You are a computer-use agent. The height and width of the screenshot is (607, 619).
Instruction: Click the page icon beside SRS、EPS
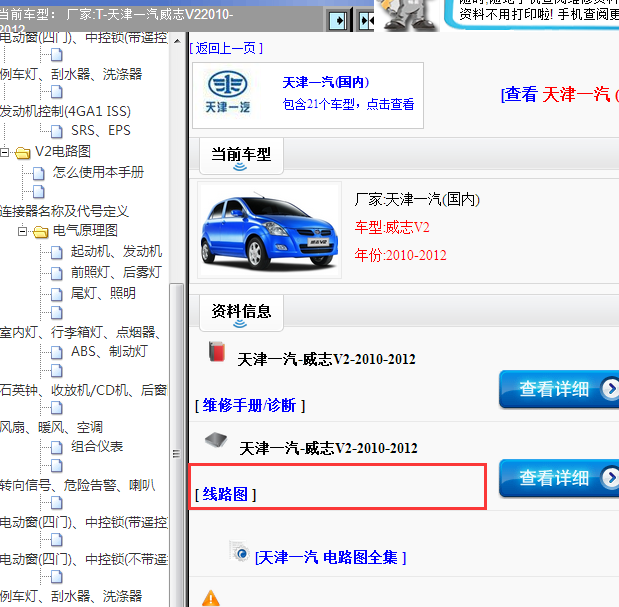point(57,131)
